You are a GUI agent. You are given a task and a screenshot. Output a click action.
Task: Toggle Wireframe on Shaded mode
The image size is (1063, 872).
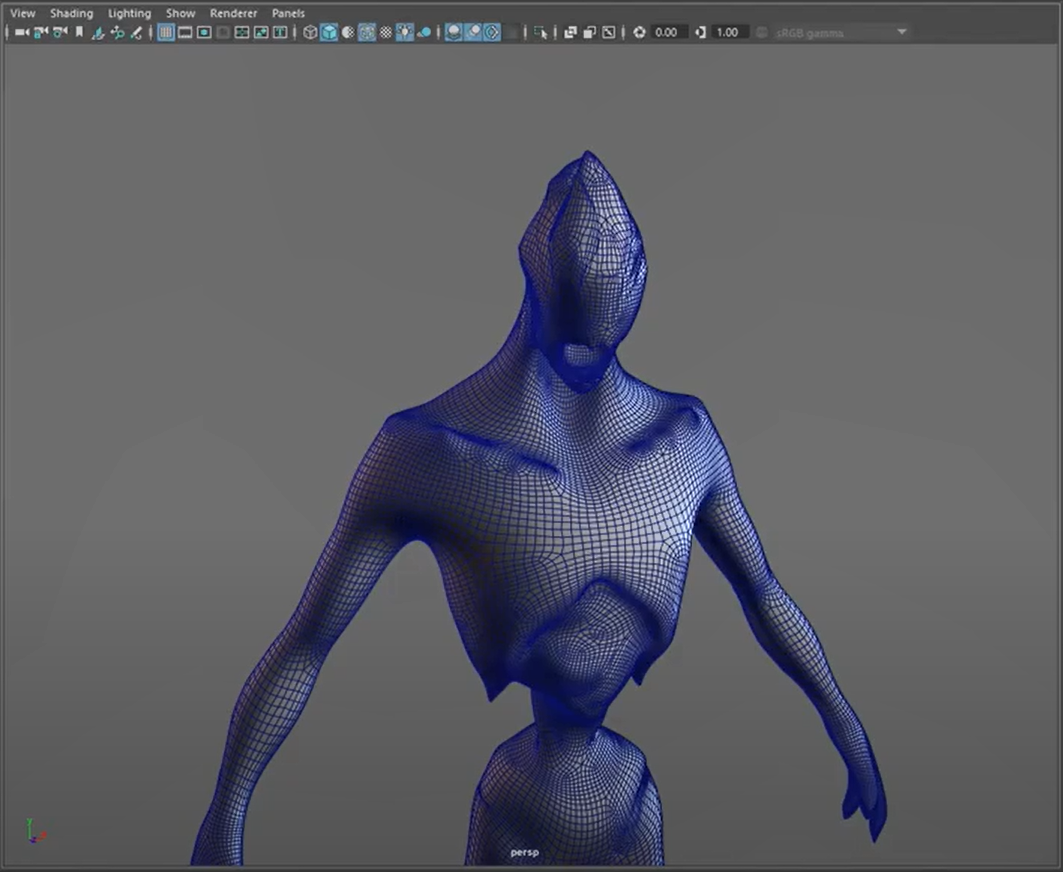(x=367, y=32)
